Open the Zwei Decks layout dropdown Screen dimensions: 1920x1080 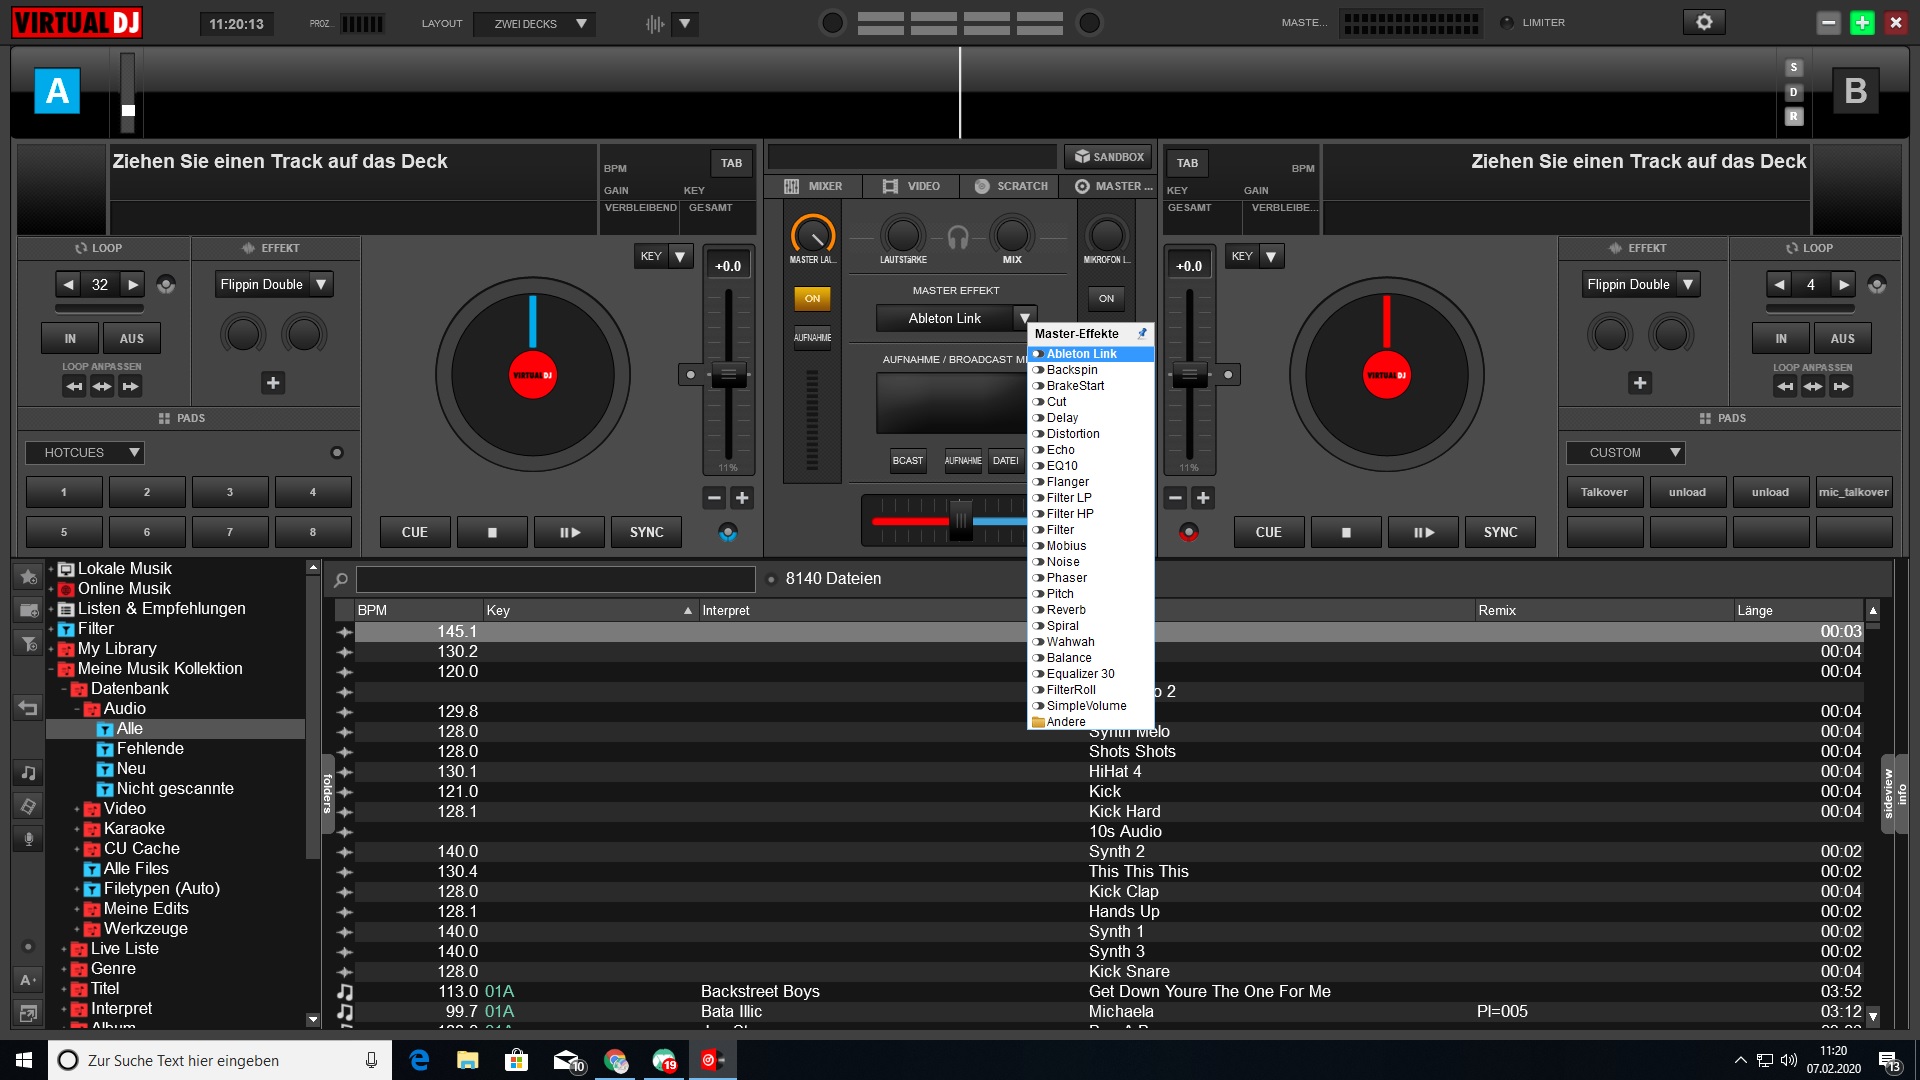[x=534, y=23]
